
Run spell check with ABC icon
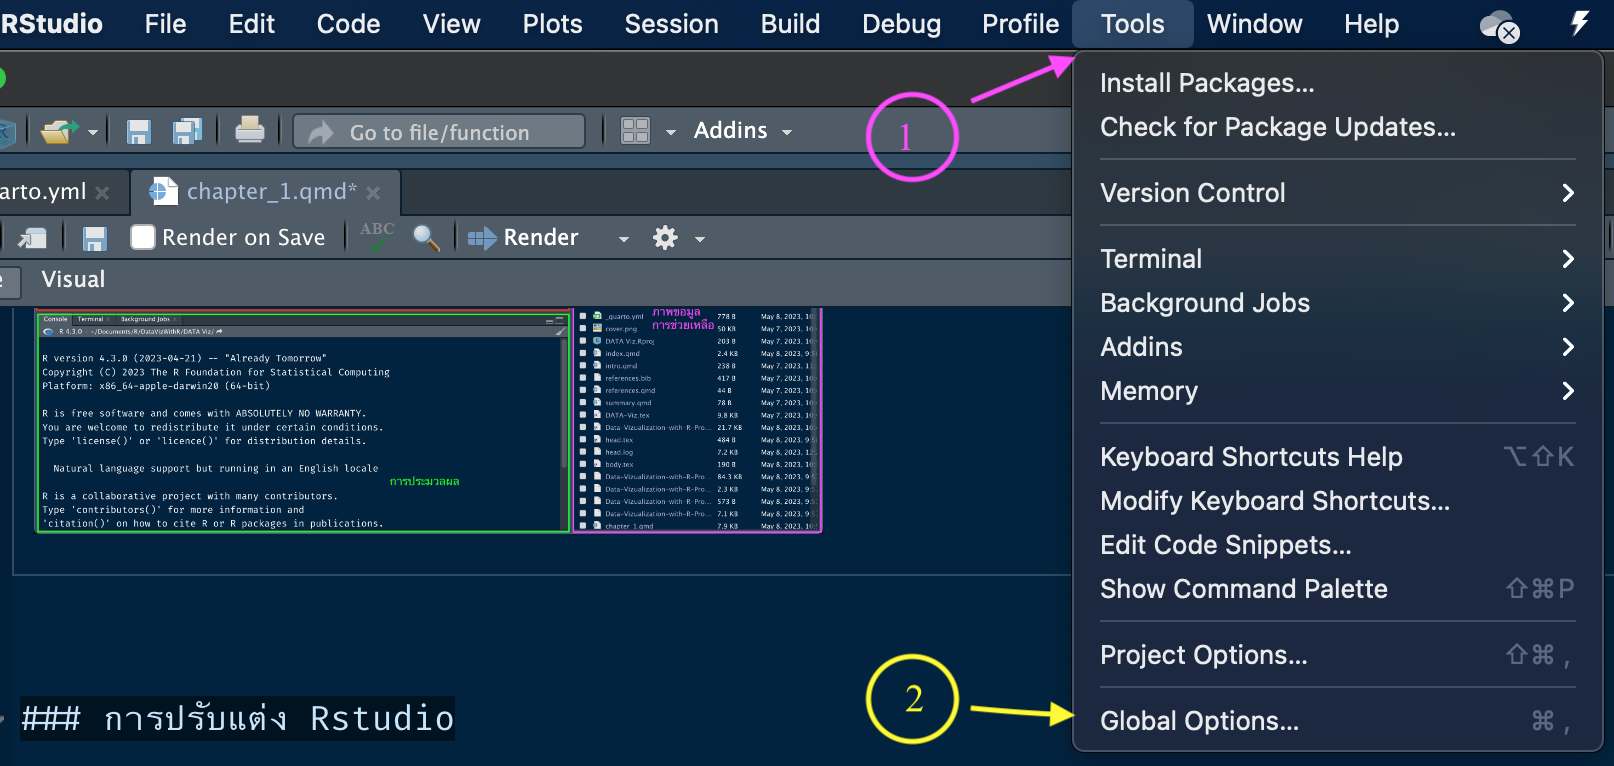(x=377, y=236)
